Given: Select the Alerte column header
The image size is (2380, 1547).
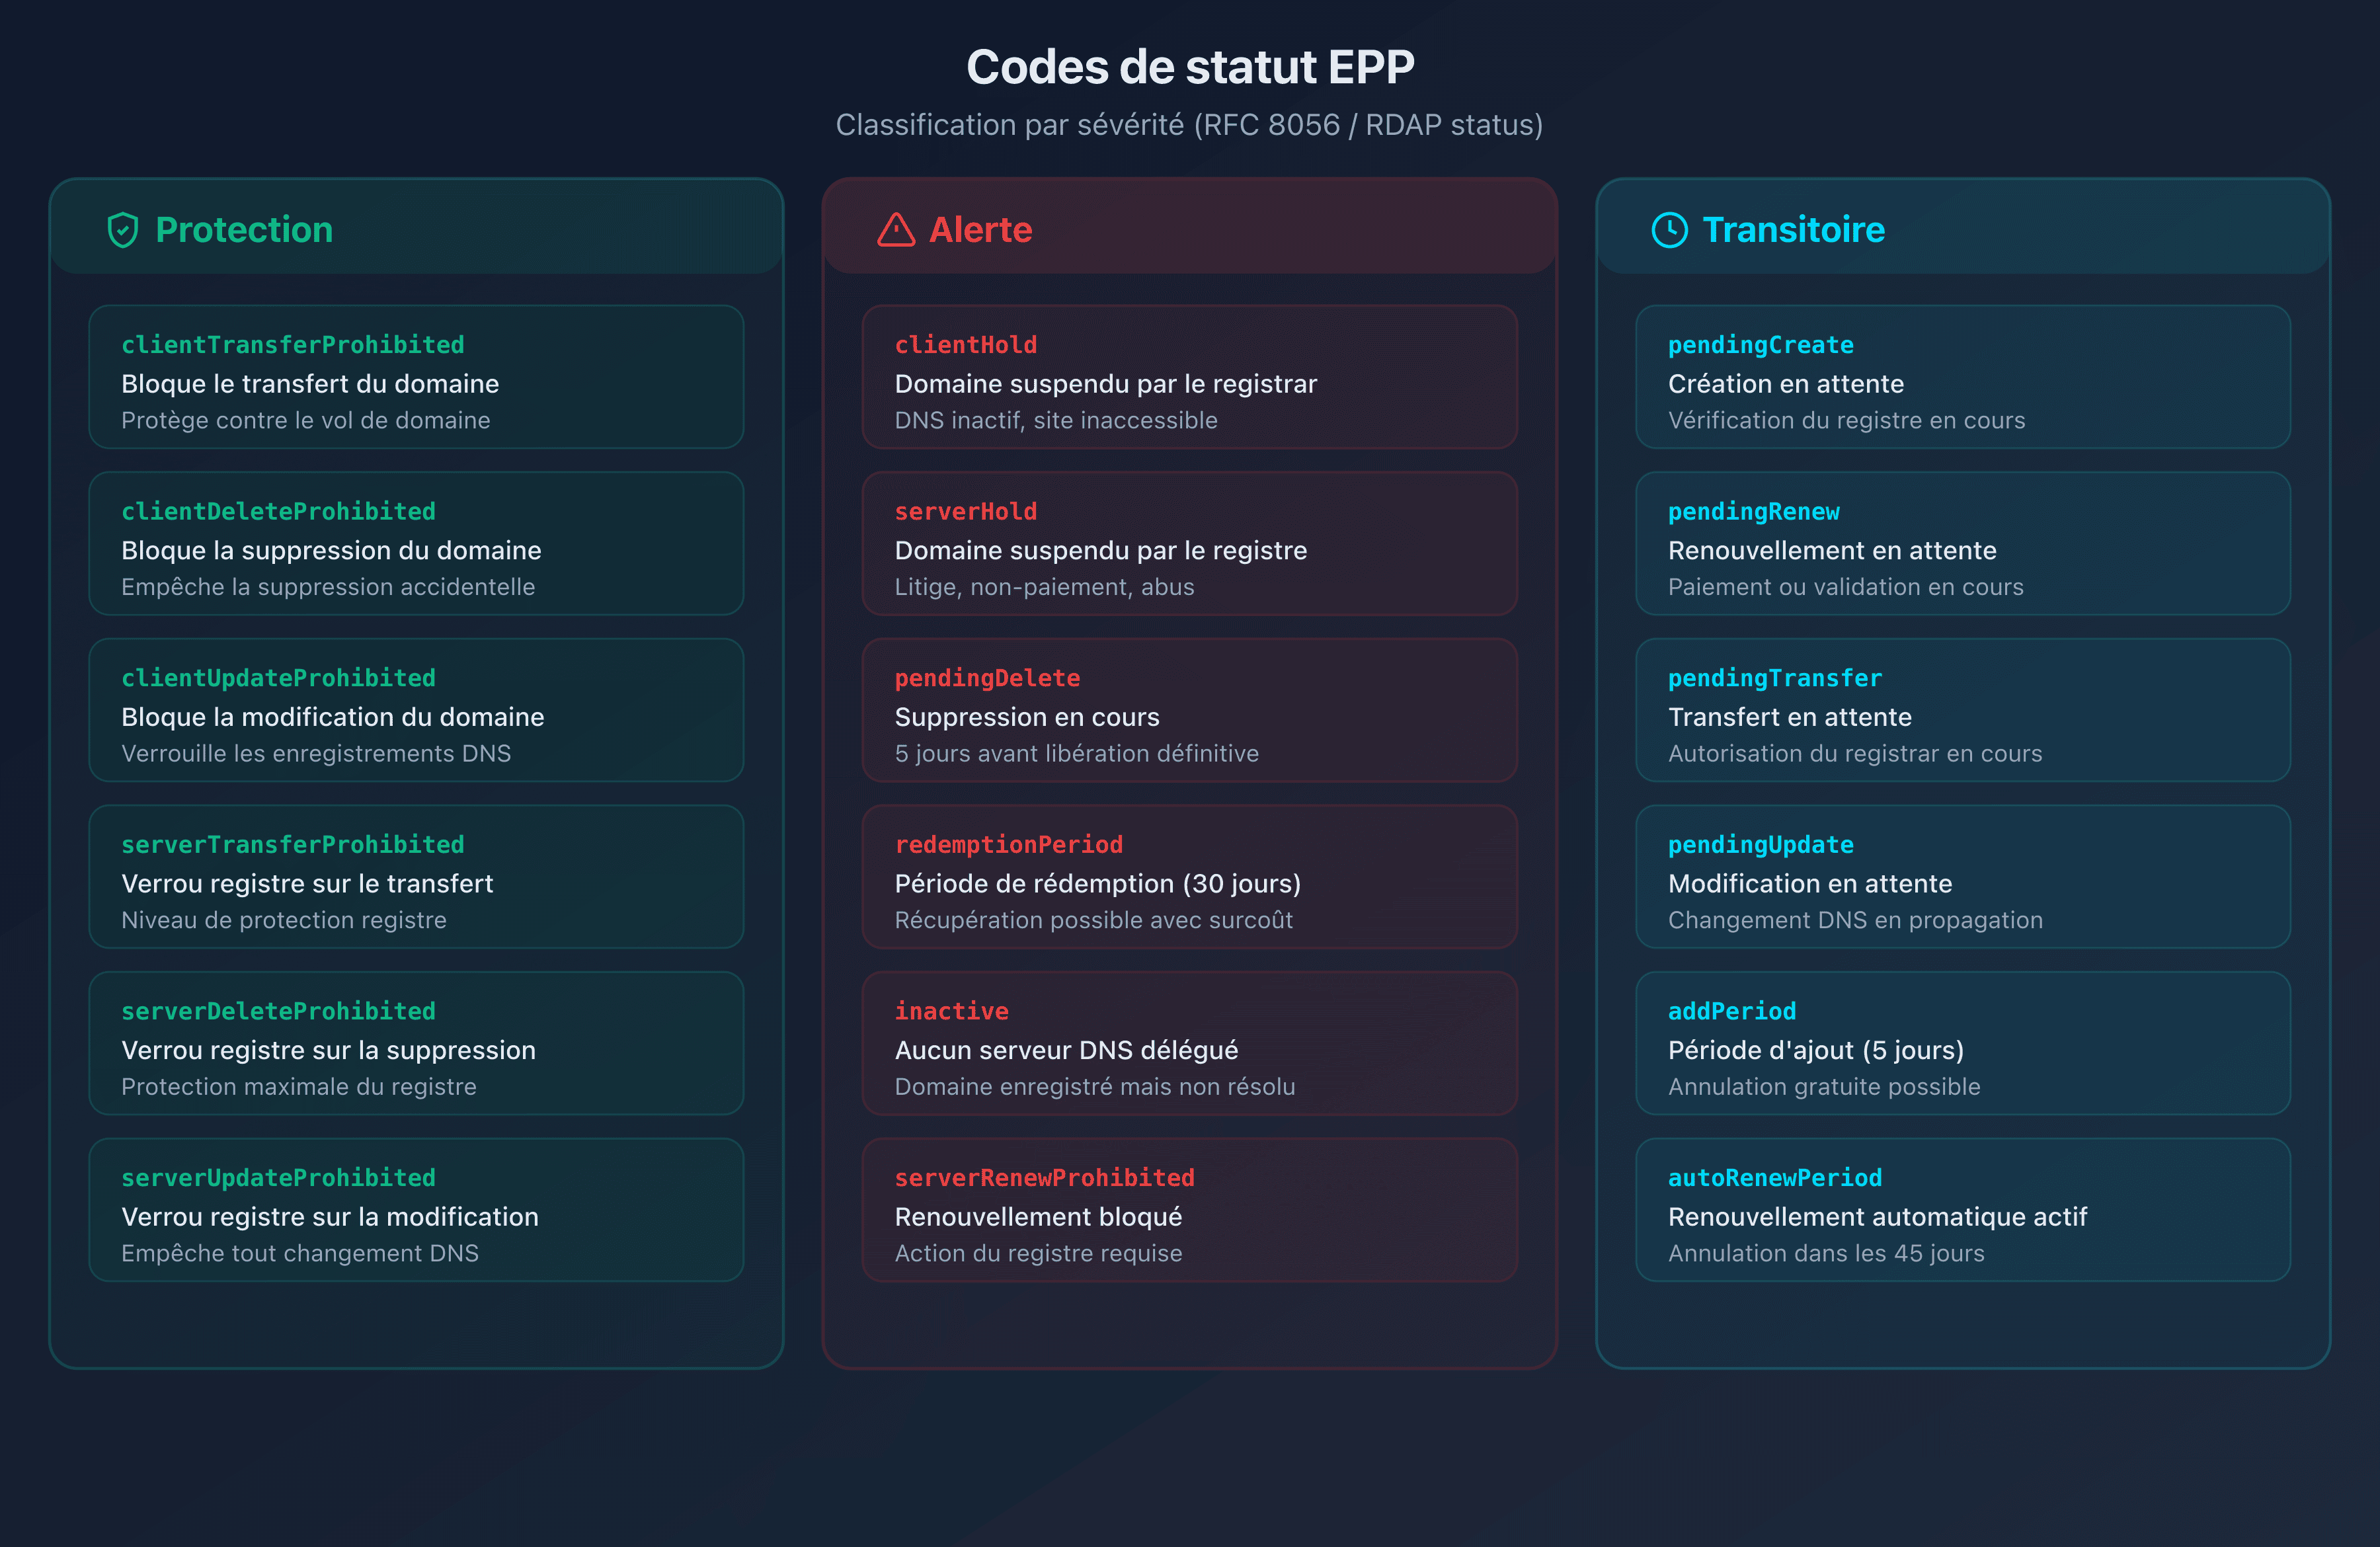Looking at the screenshot, I should [1189, 227].
